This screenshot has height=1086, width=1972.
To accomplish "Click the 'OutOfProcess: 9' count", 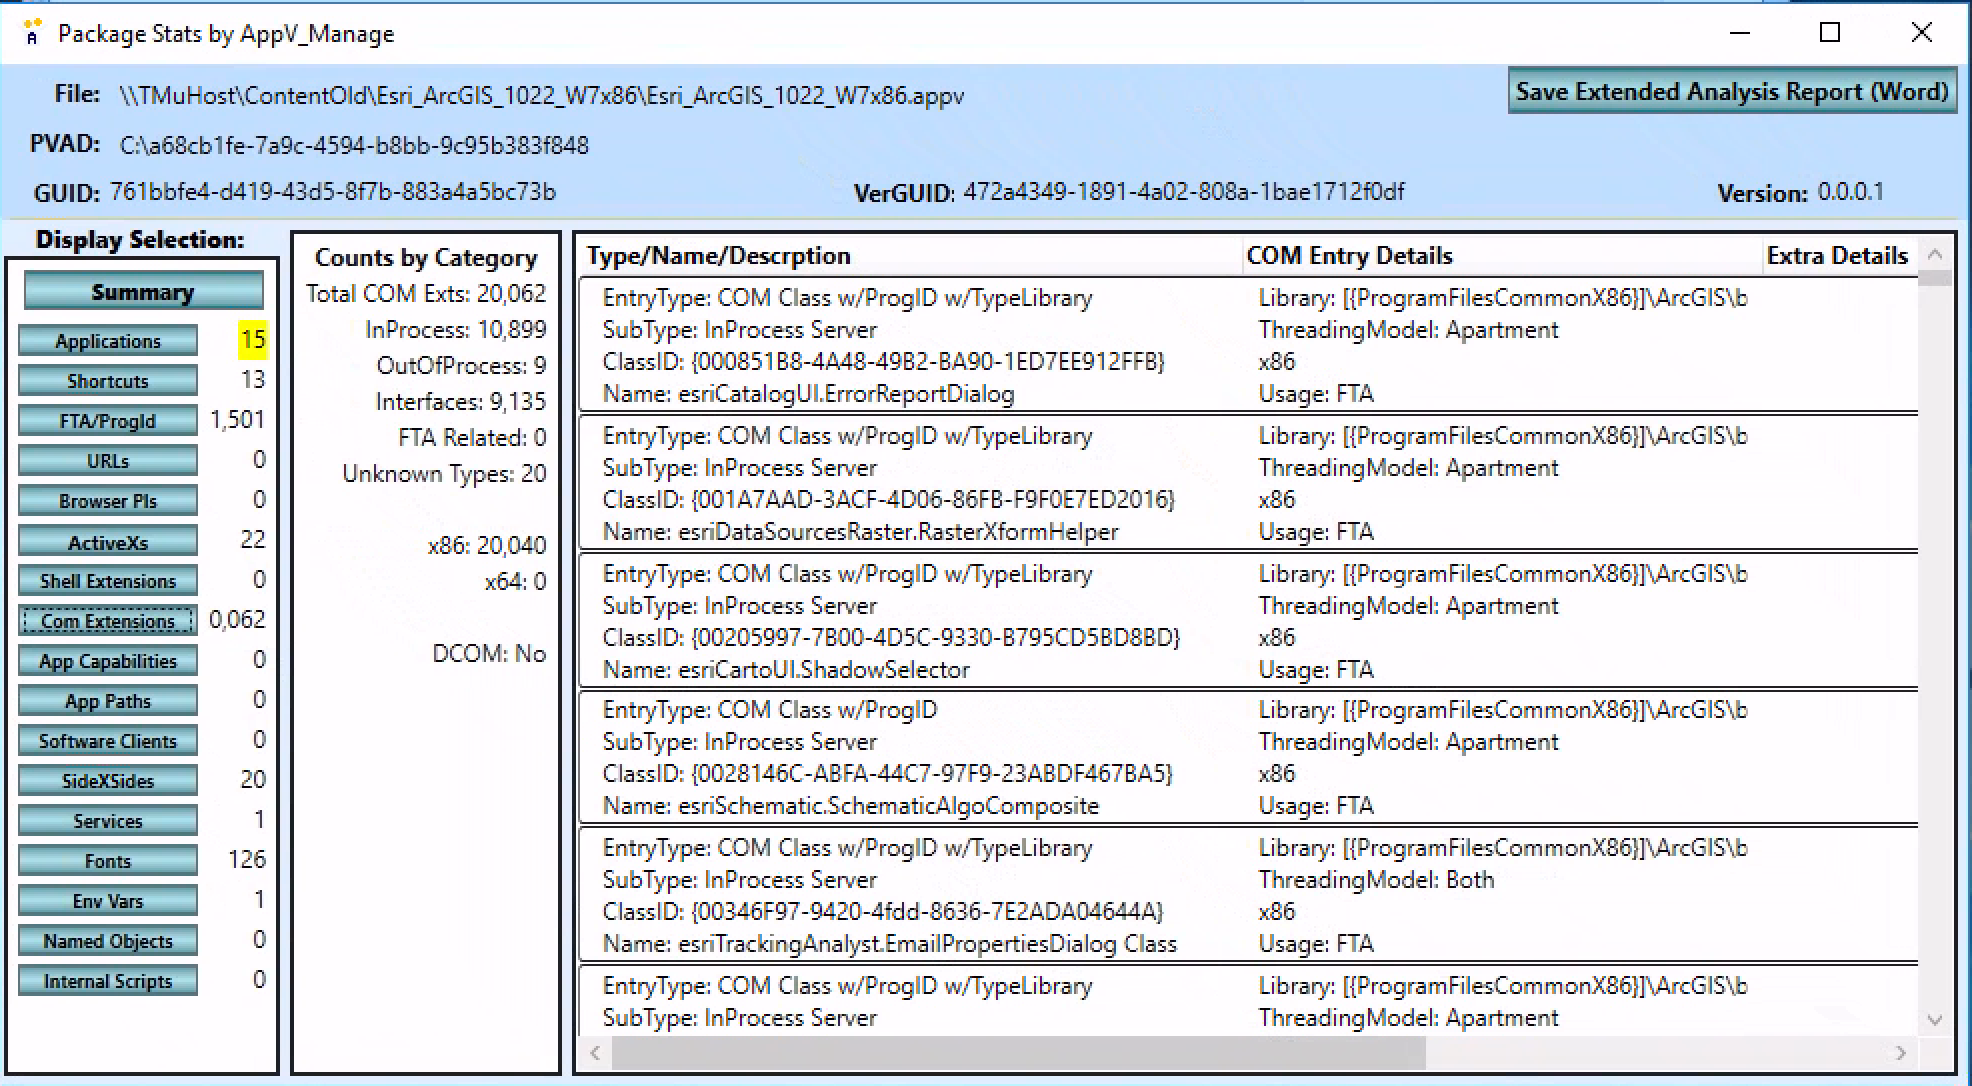I will [x=461, y=366].
